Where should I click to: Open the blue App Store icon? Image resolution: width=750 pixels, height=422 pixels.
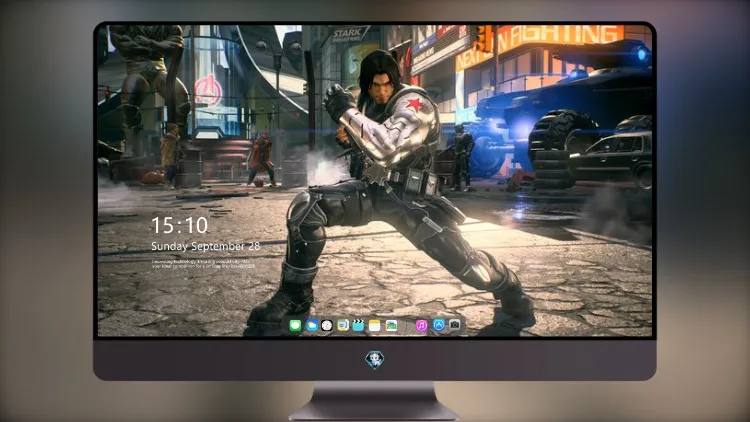tap(439, 325)
